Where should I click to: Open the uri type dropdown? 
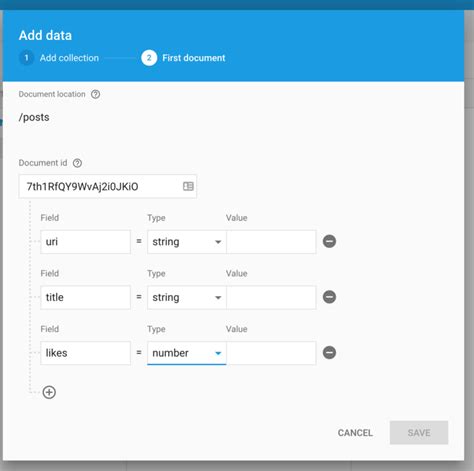click(187, 242)
